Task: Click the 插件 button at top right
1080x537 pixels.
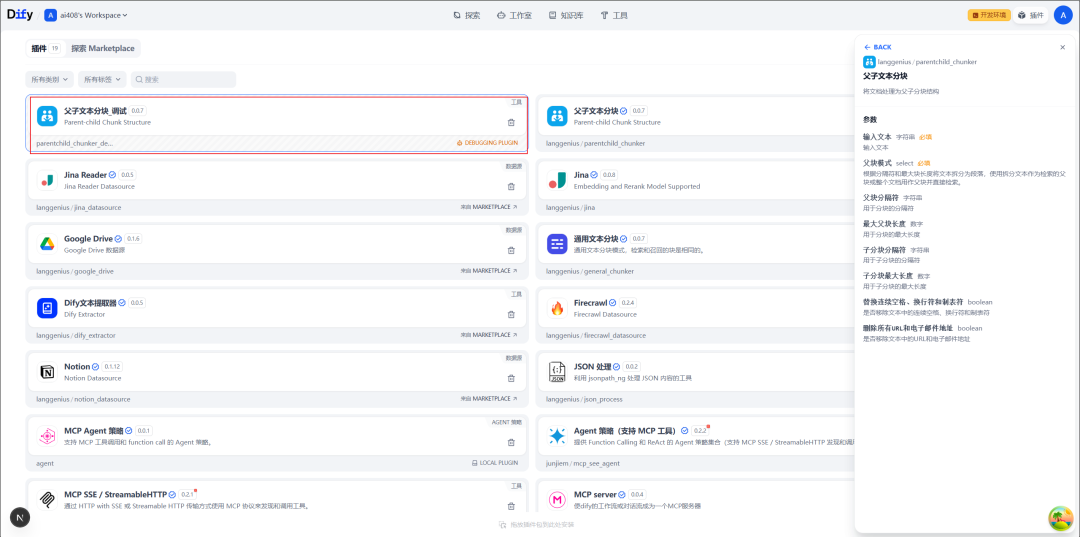Action: 1030,15
